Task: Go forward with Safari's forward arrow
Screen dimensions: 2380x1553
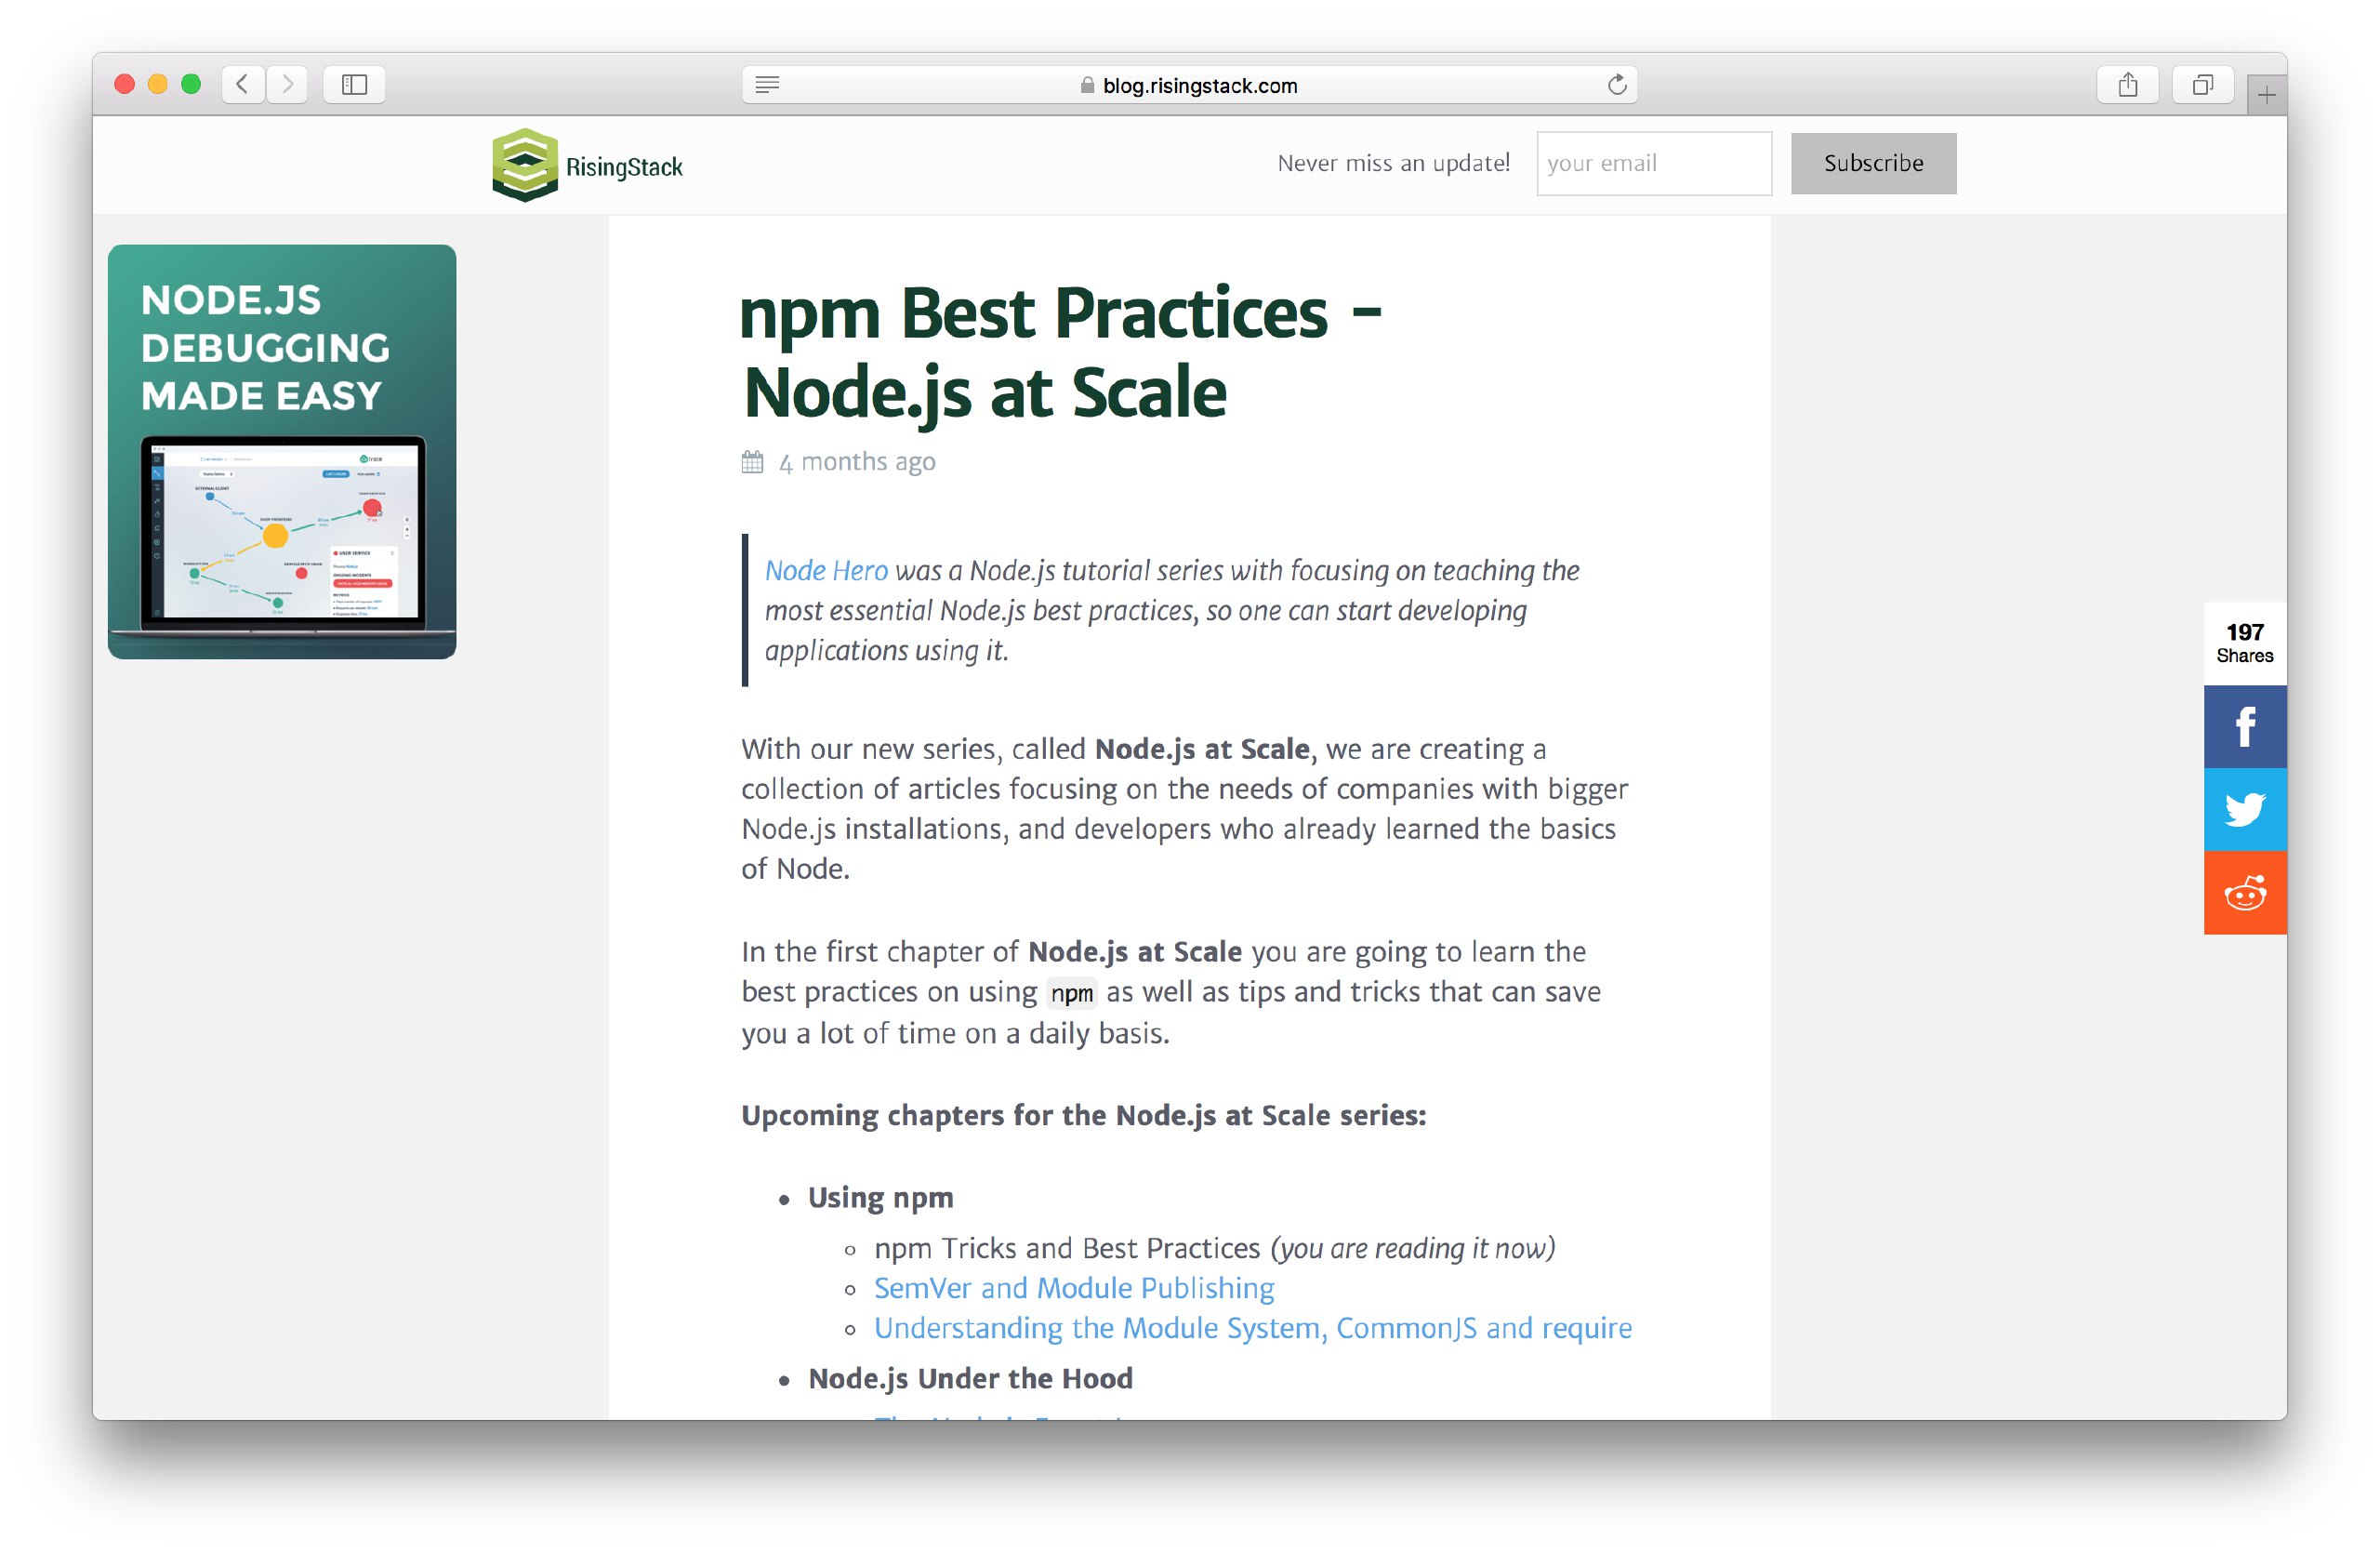Action: [287, 84]
